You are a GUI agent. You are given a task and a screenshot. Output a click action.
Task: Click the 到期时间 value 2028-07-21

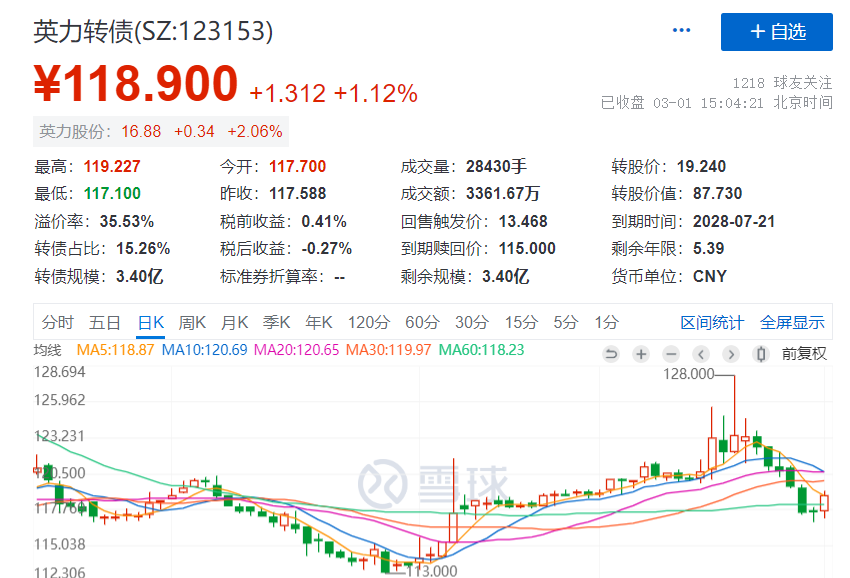pos(734,221)
